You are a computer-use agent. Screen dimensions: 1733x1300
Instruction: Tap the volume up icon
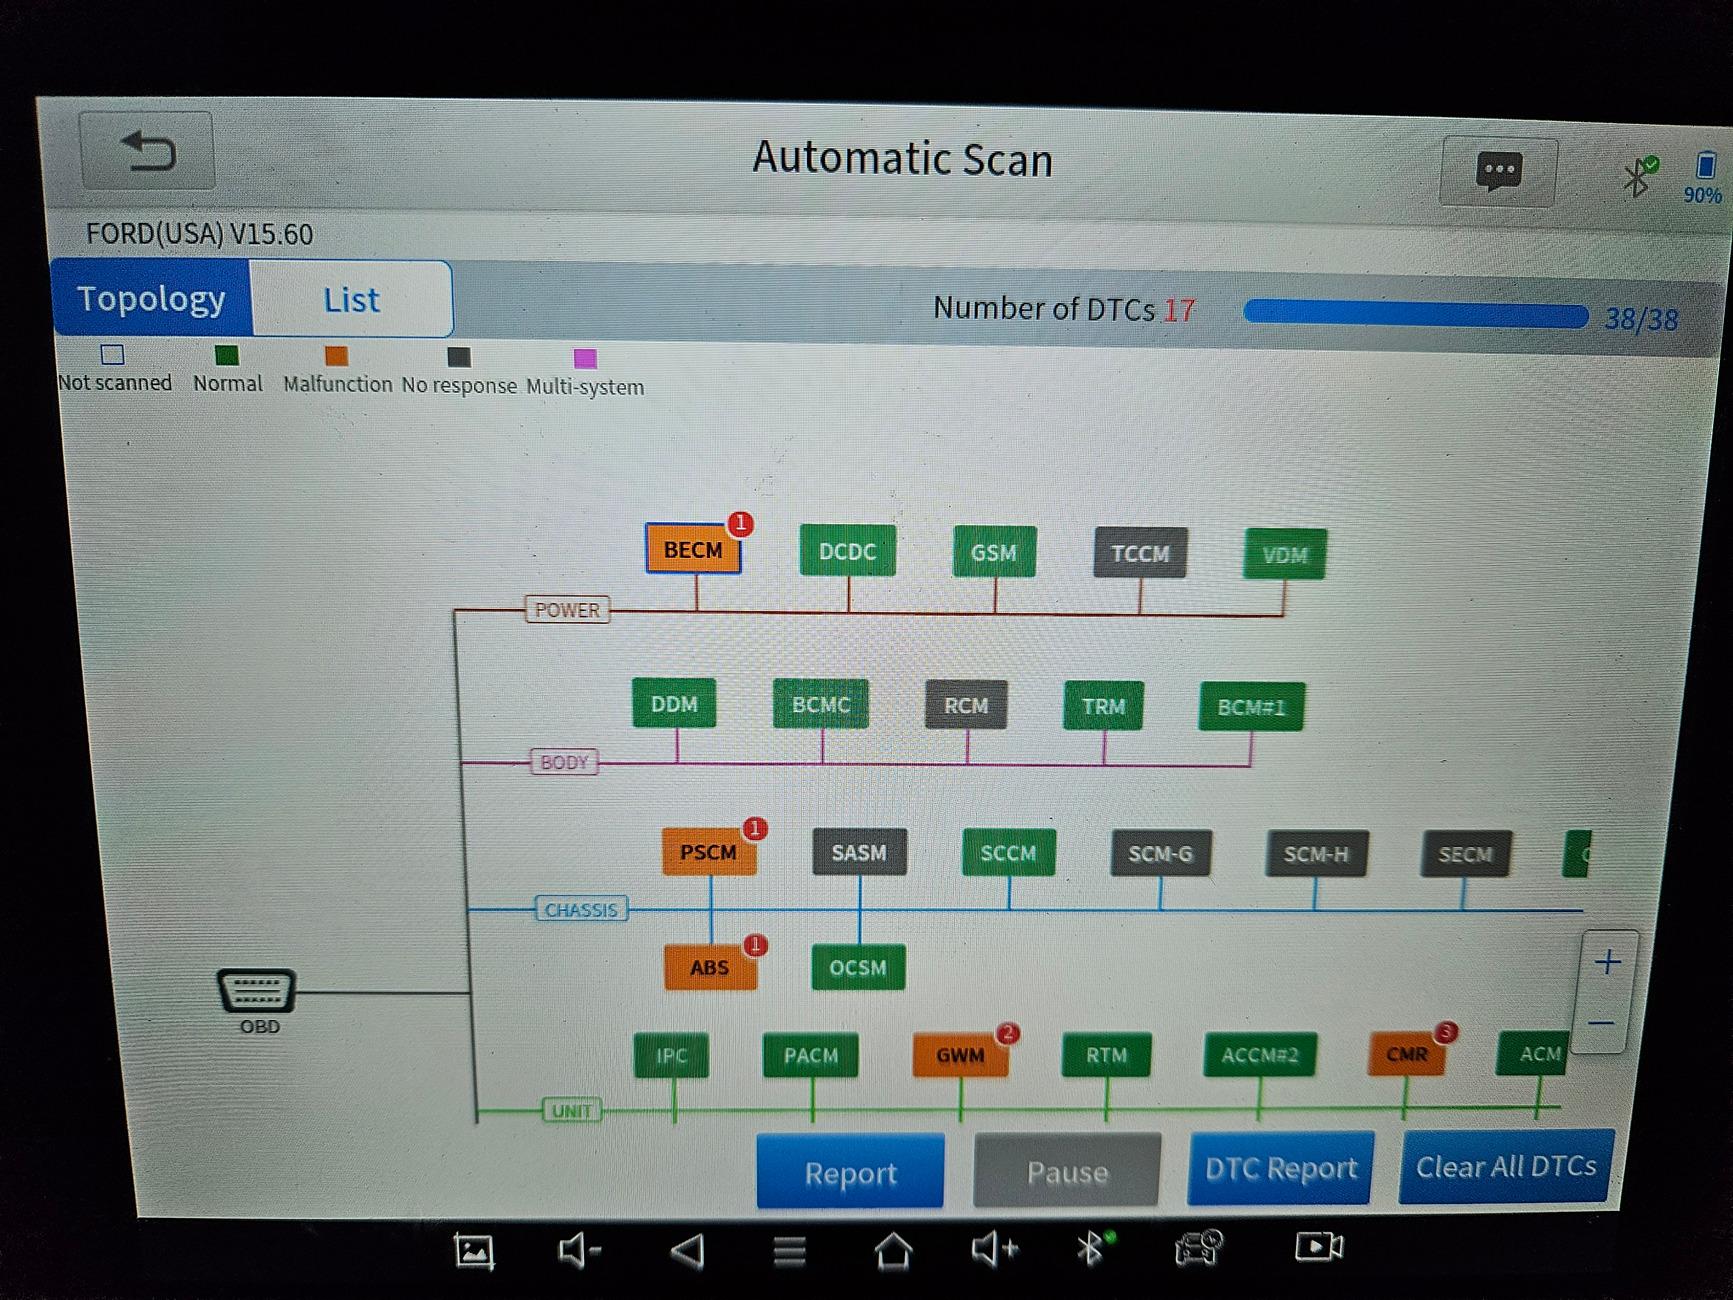tap(993, 1248)
